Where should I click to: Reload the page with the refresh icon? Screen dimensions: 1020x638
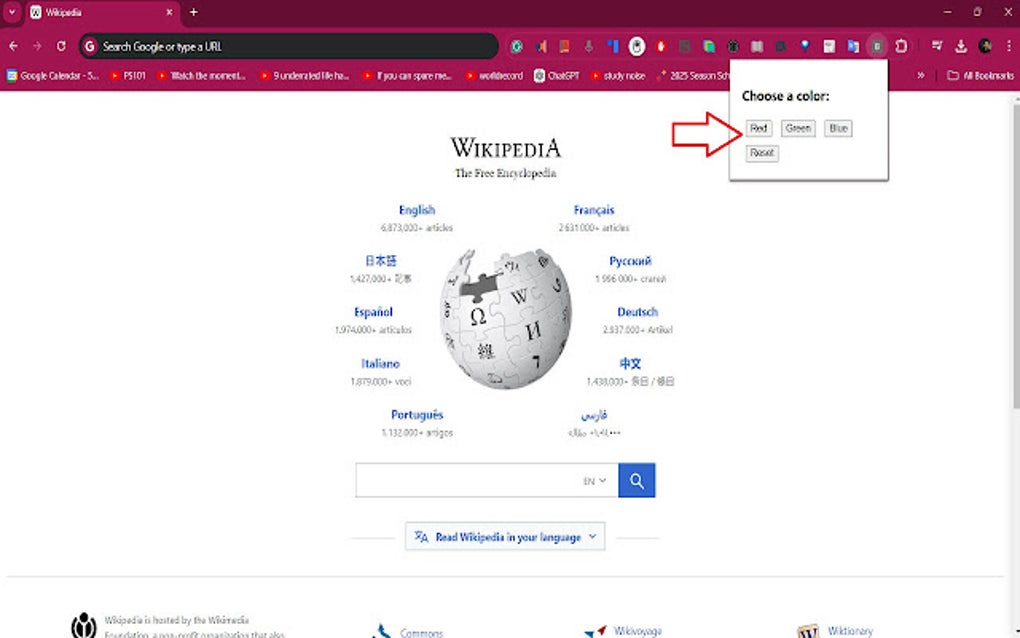point(61,46)
